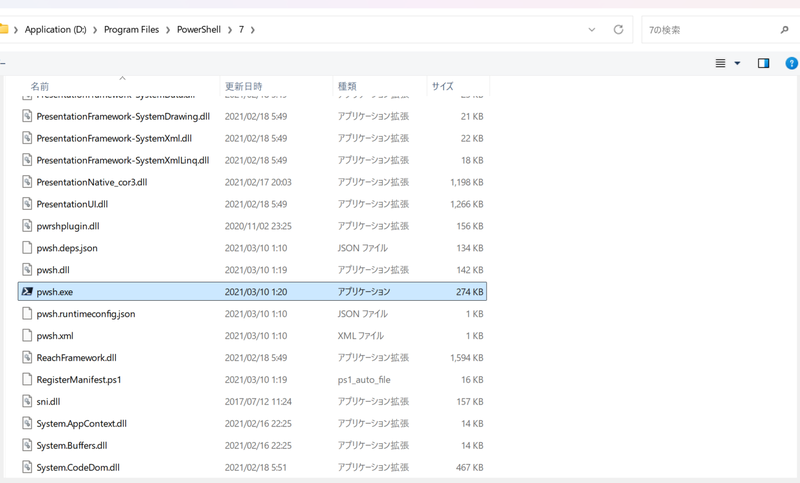Click RegisterManifest.ps1 file icon
The width and height of the screenshot is (800, 483).
(x=27, y=379)
